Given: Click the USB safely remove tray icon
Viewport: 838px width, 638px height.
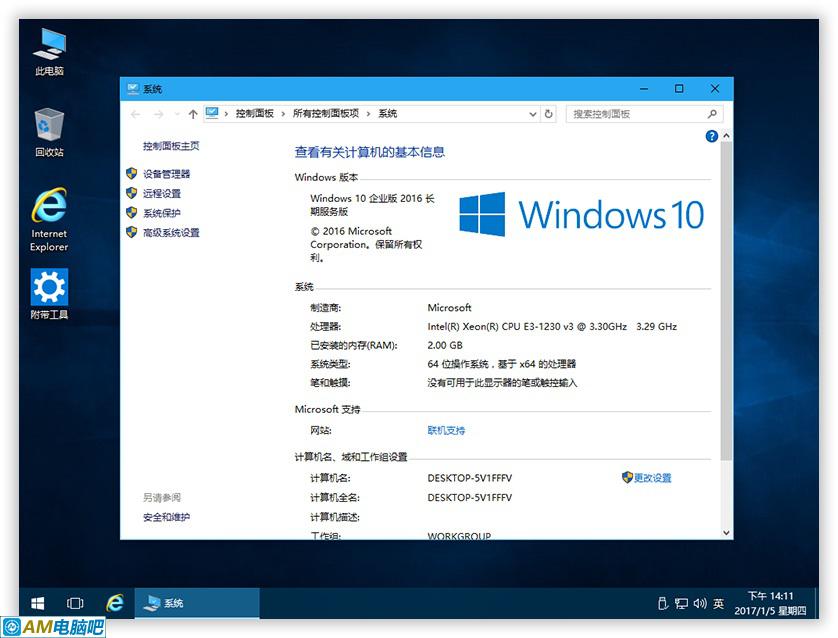Looking at the screenshot, I should pos(663,603).
